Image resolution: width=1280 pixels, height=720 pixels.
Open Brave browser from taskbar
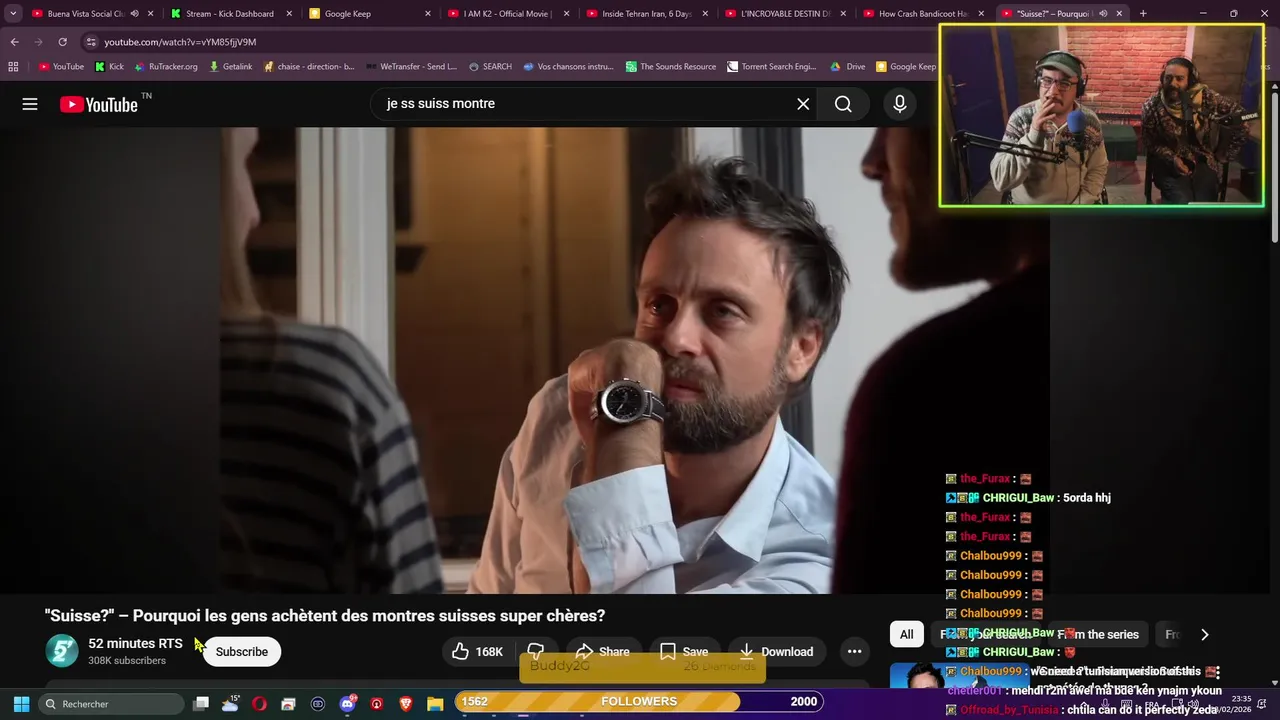point(406,704)
